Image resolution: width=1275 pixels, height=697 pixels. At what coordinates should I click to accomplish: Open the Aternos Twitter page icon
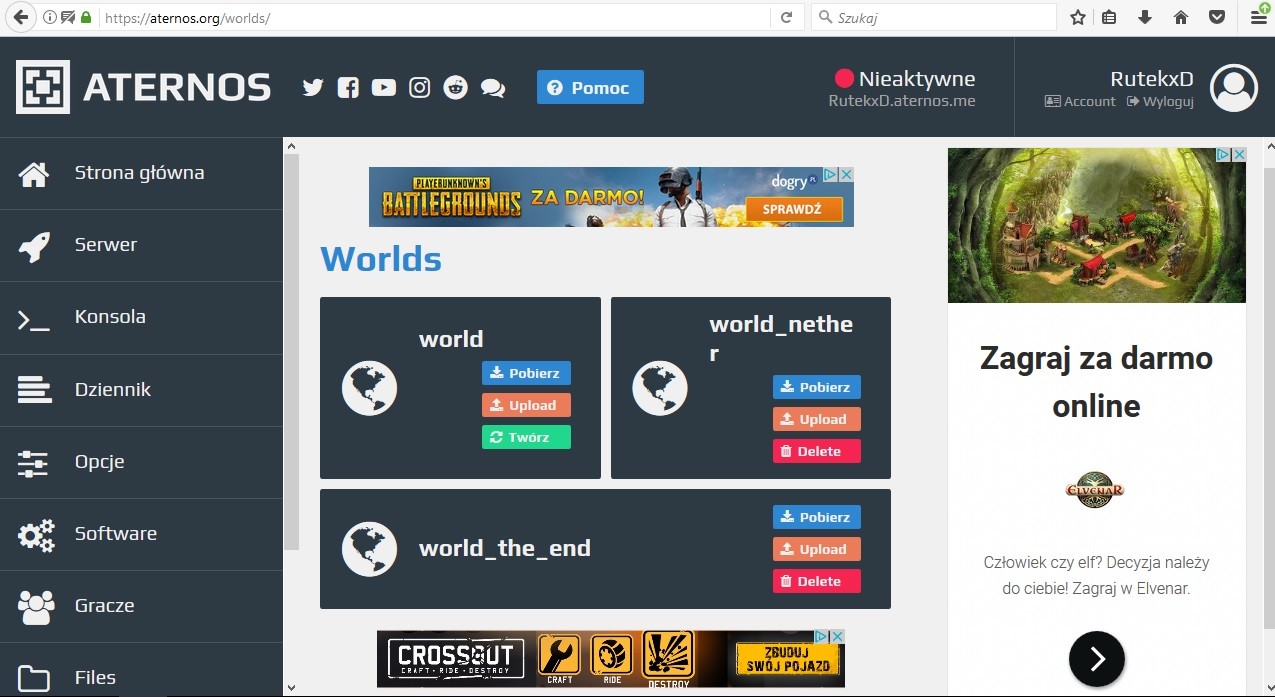point(313,88)
